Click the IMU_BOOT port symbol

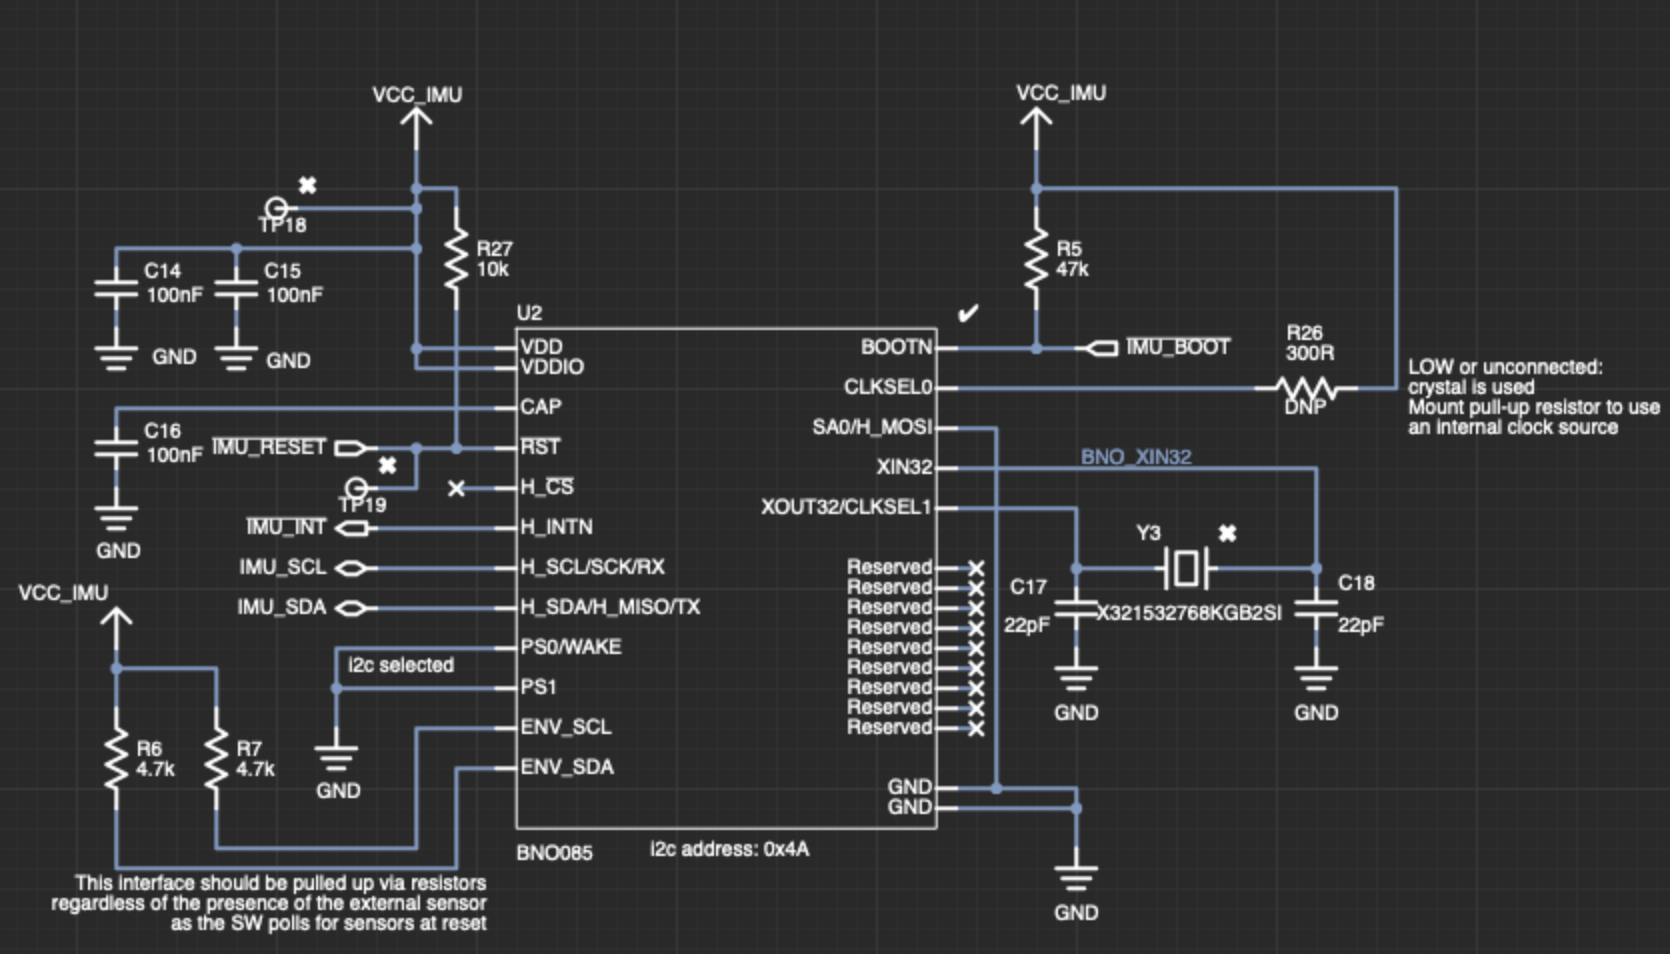pyautogui.click(x=1101, y=348)
